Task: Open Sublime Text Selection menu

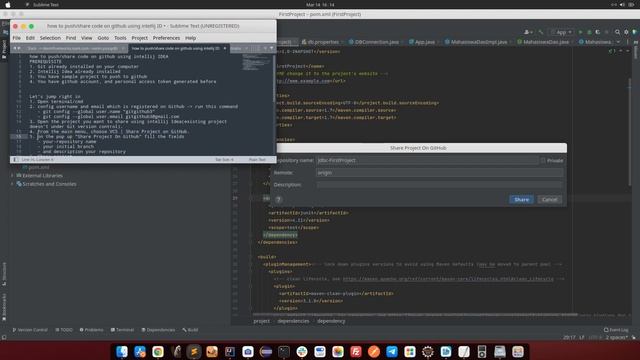Action: (50, 38)
